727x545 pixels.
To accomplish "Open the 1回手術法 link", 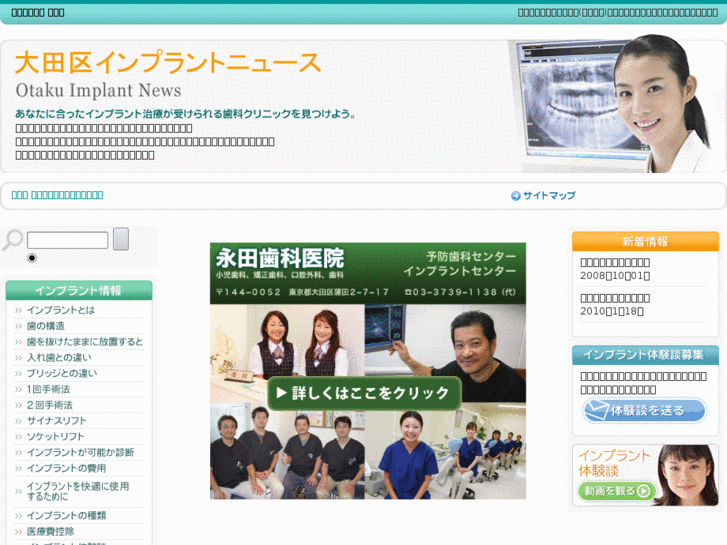I will pyautogui.click(x=48, y=389).
